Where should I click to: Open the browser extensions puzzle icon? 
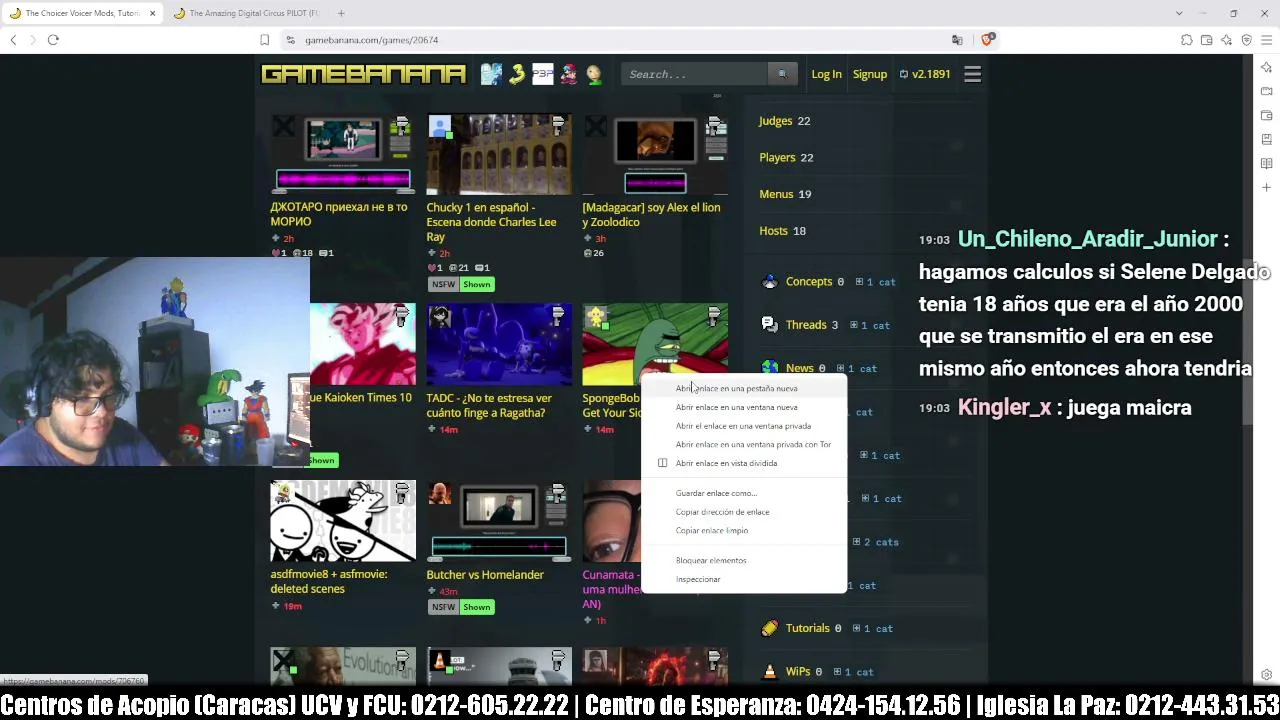[x=1186, y=40]
